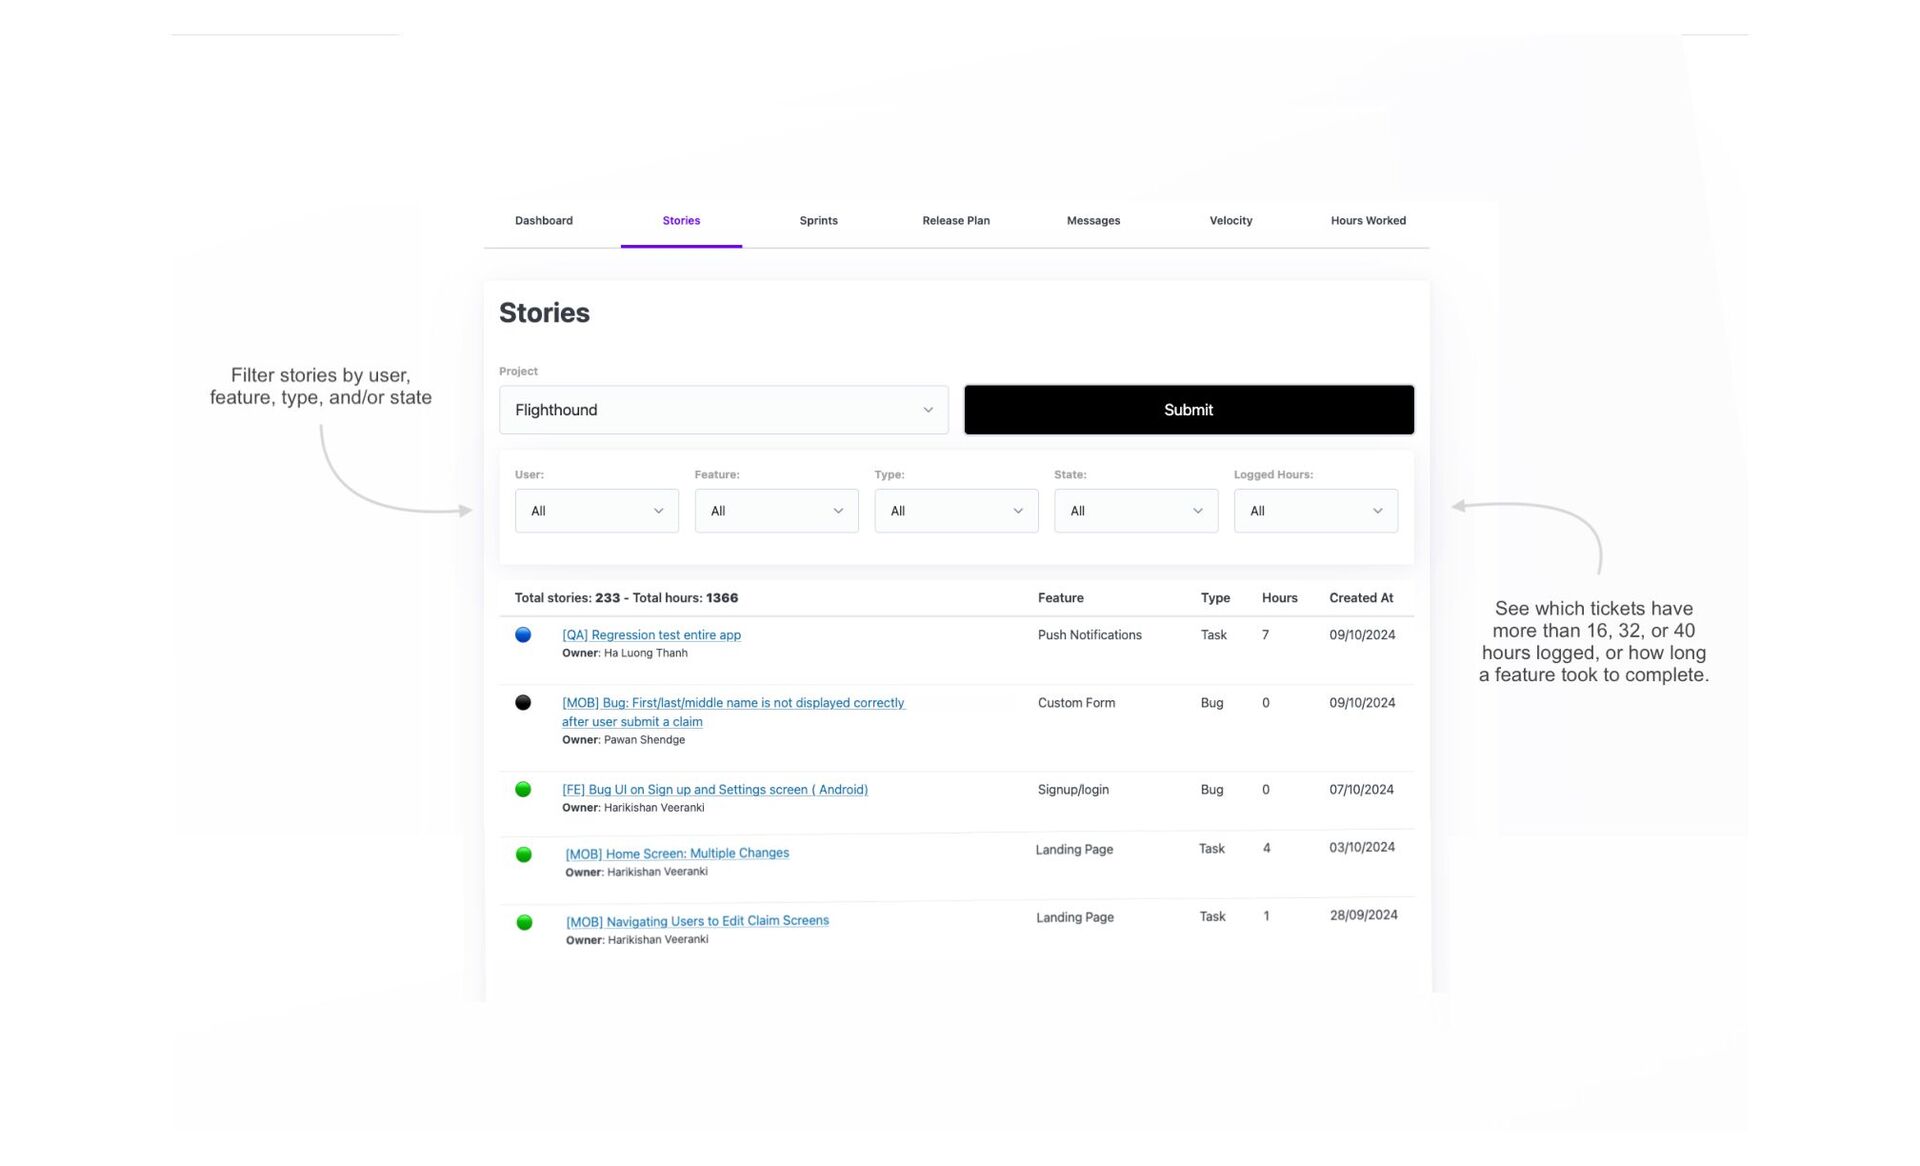Click the Feature column header

coord(1060,598)
